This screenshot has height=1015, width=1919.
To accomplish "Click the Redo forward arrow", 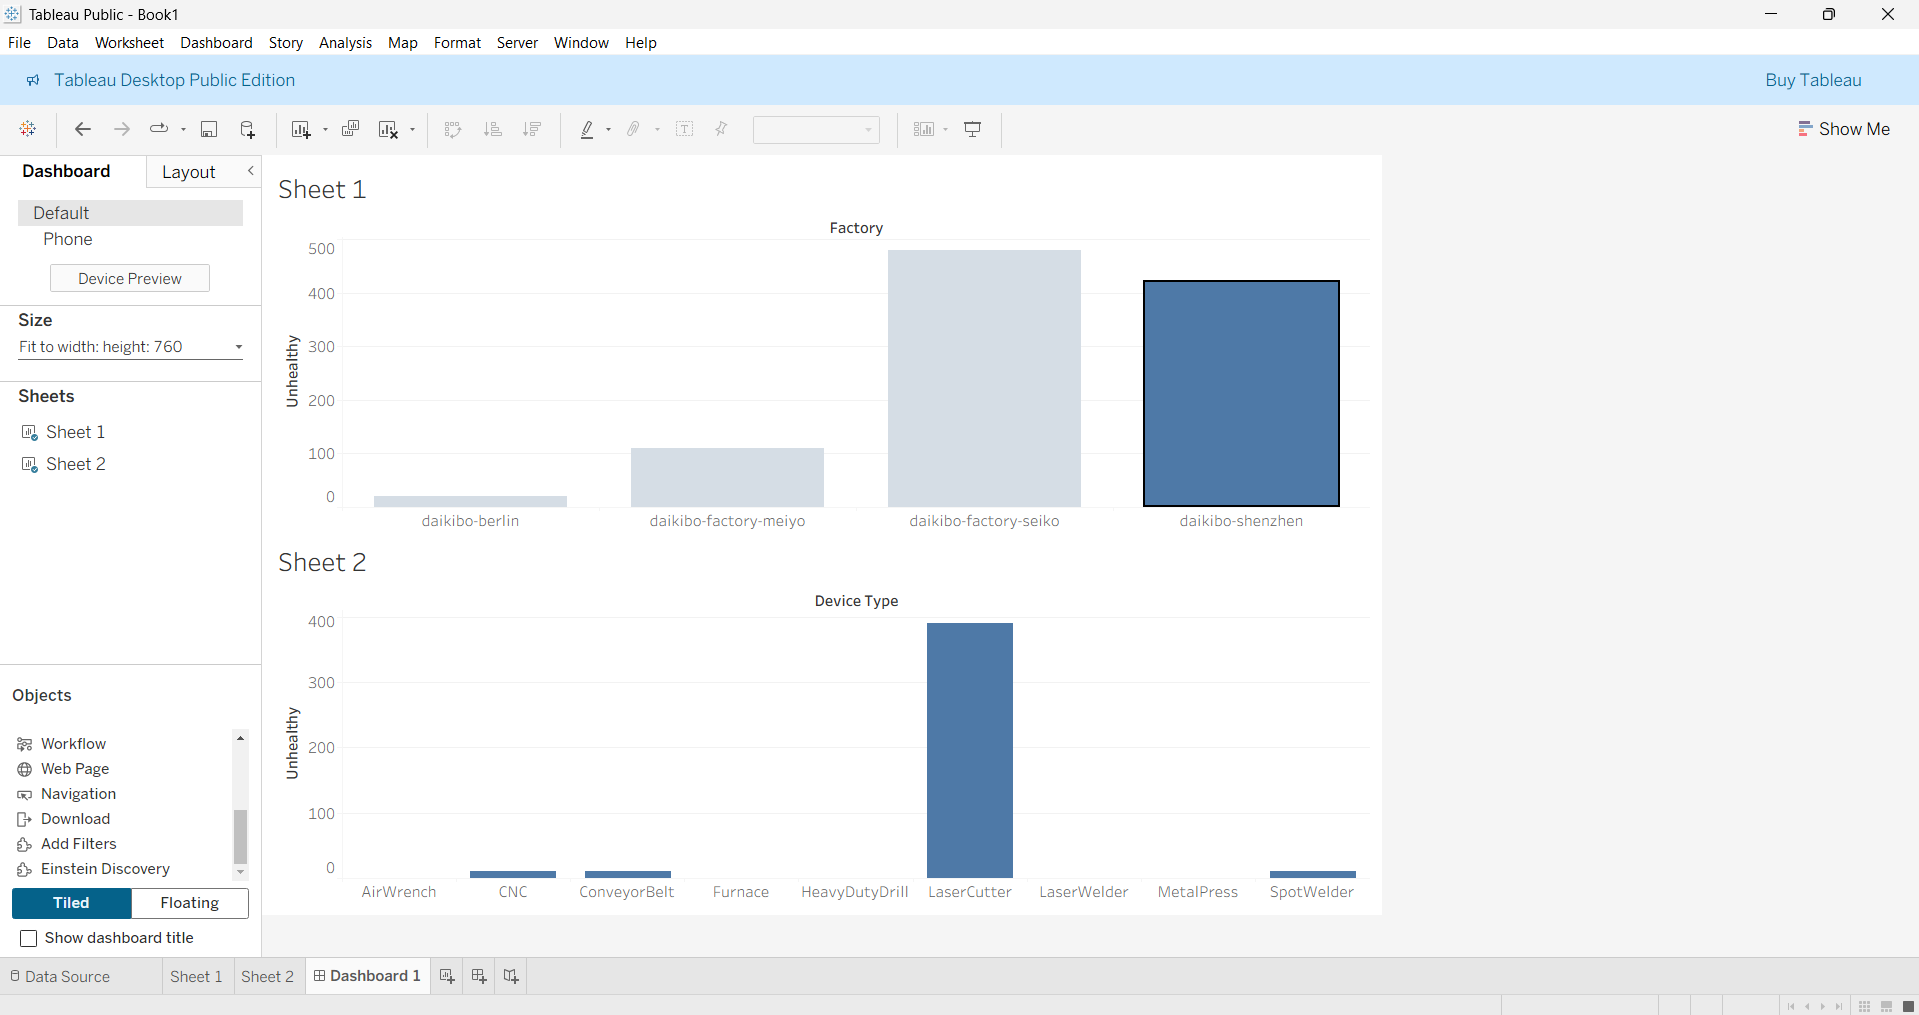I will tap(122, 129).
